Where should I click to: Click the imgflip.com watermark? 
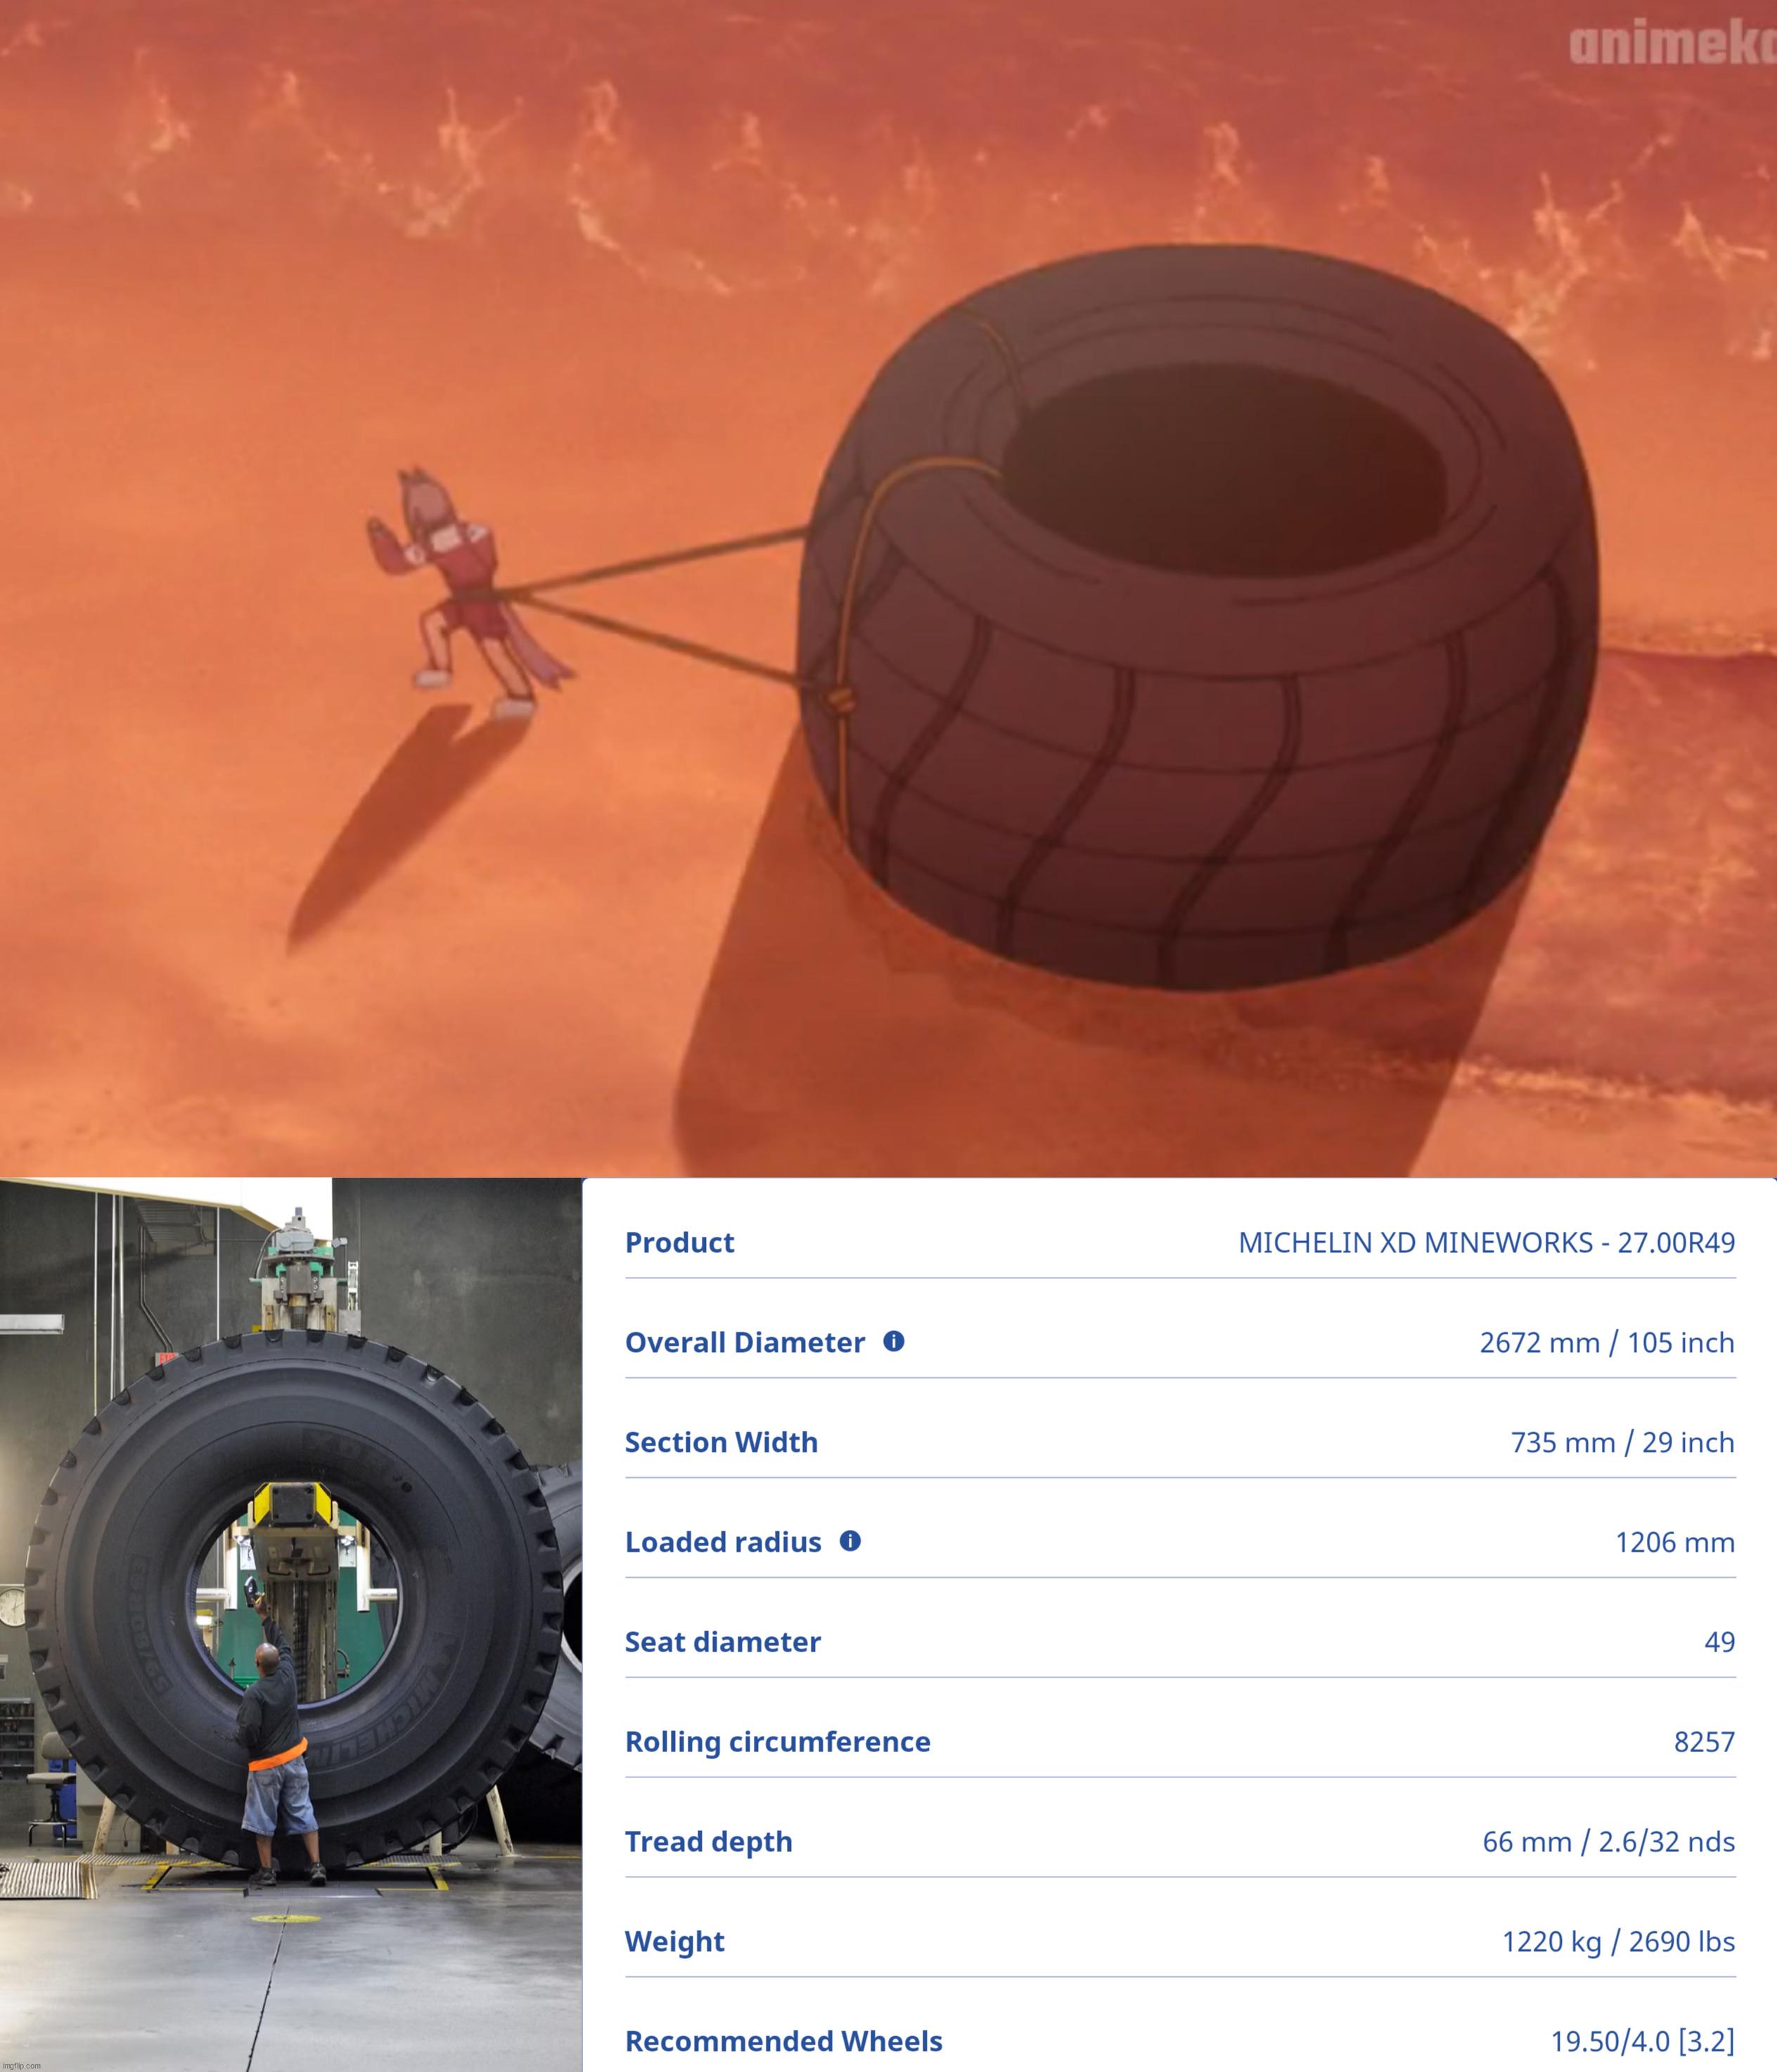pyautogui.click(x=22, y=2064)
